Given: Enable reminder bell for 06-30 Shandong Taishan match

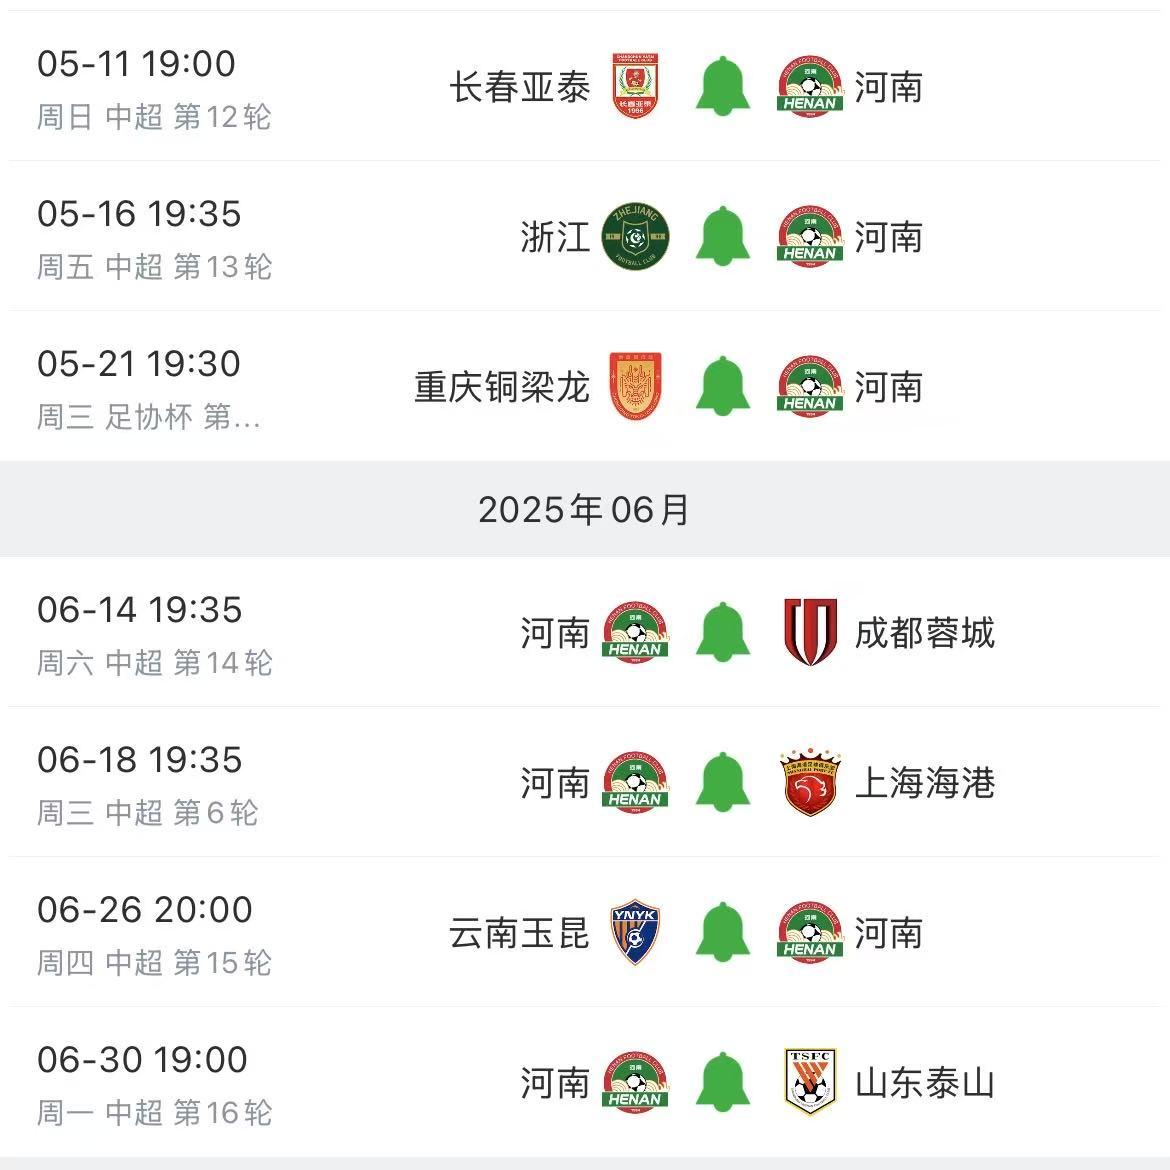Looking at the screenshot, I should [x=722, y=1083].
